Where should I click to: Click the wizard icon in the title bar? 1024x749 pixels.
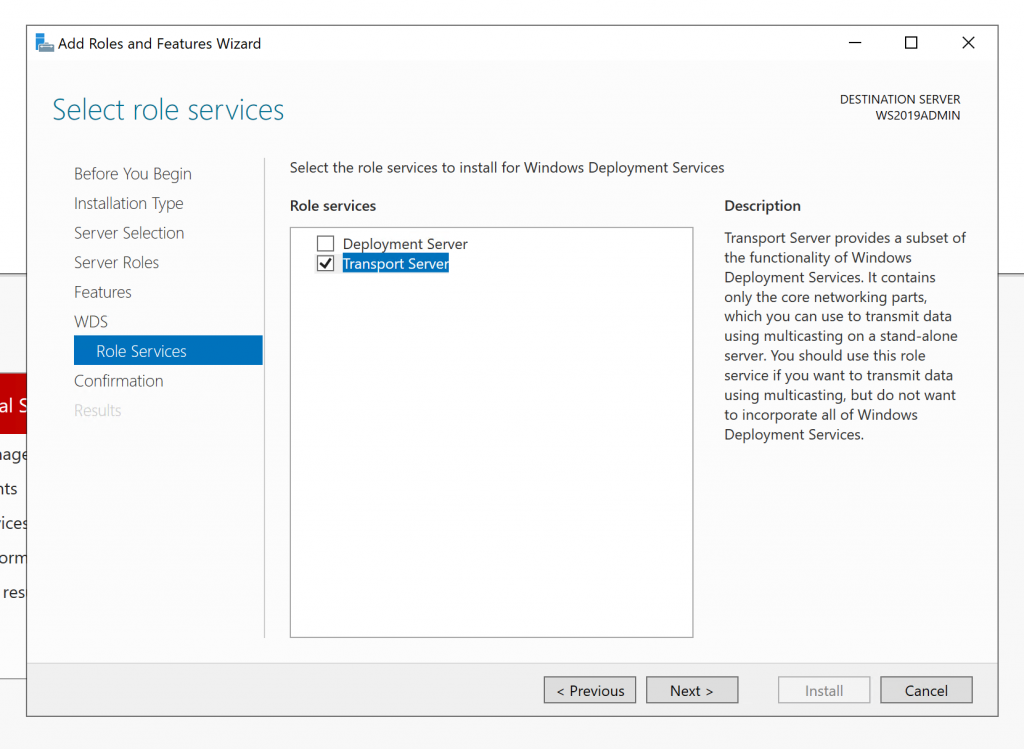pos(44,43)
